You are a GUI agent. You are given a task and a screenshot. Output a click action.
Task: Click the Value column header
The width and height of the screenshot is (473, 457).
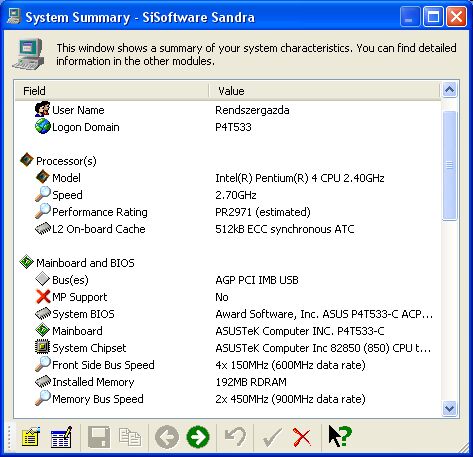coord(324,91)
